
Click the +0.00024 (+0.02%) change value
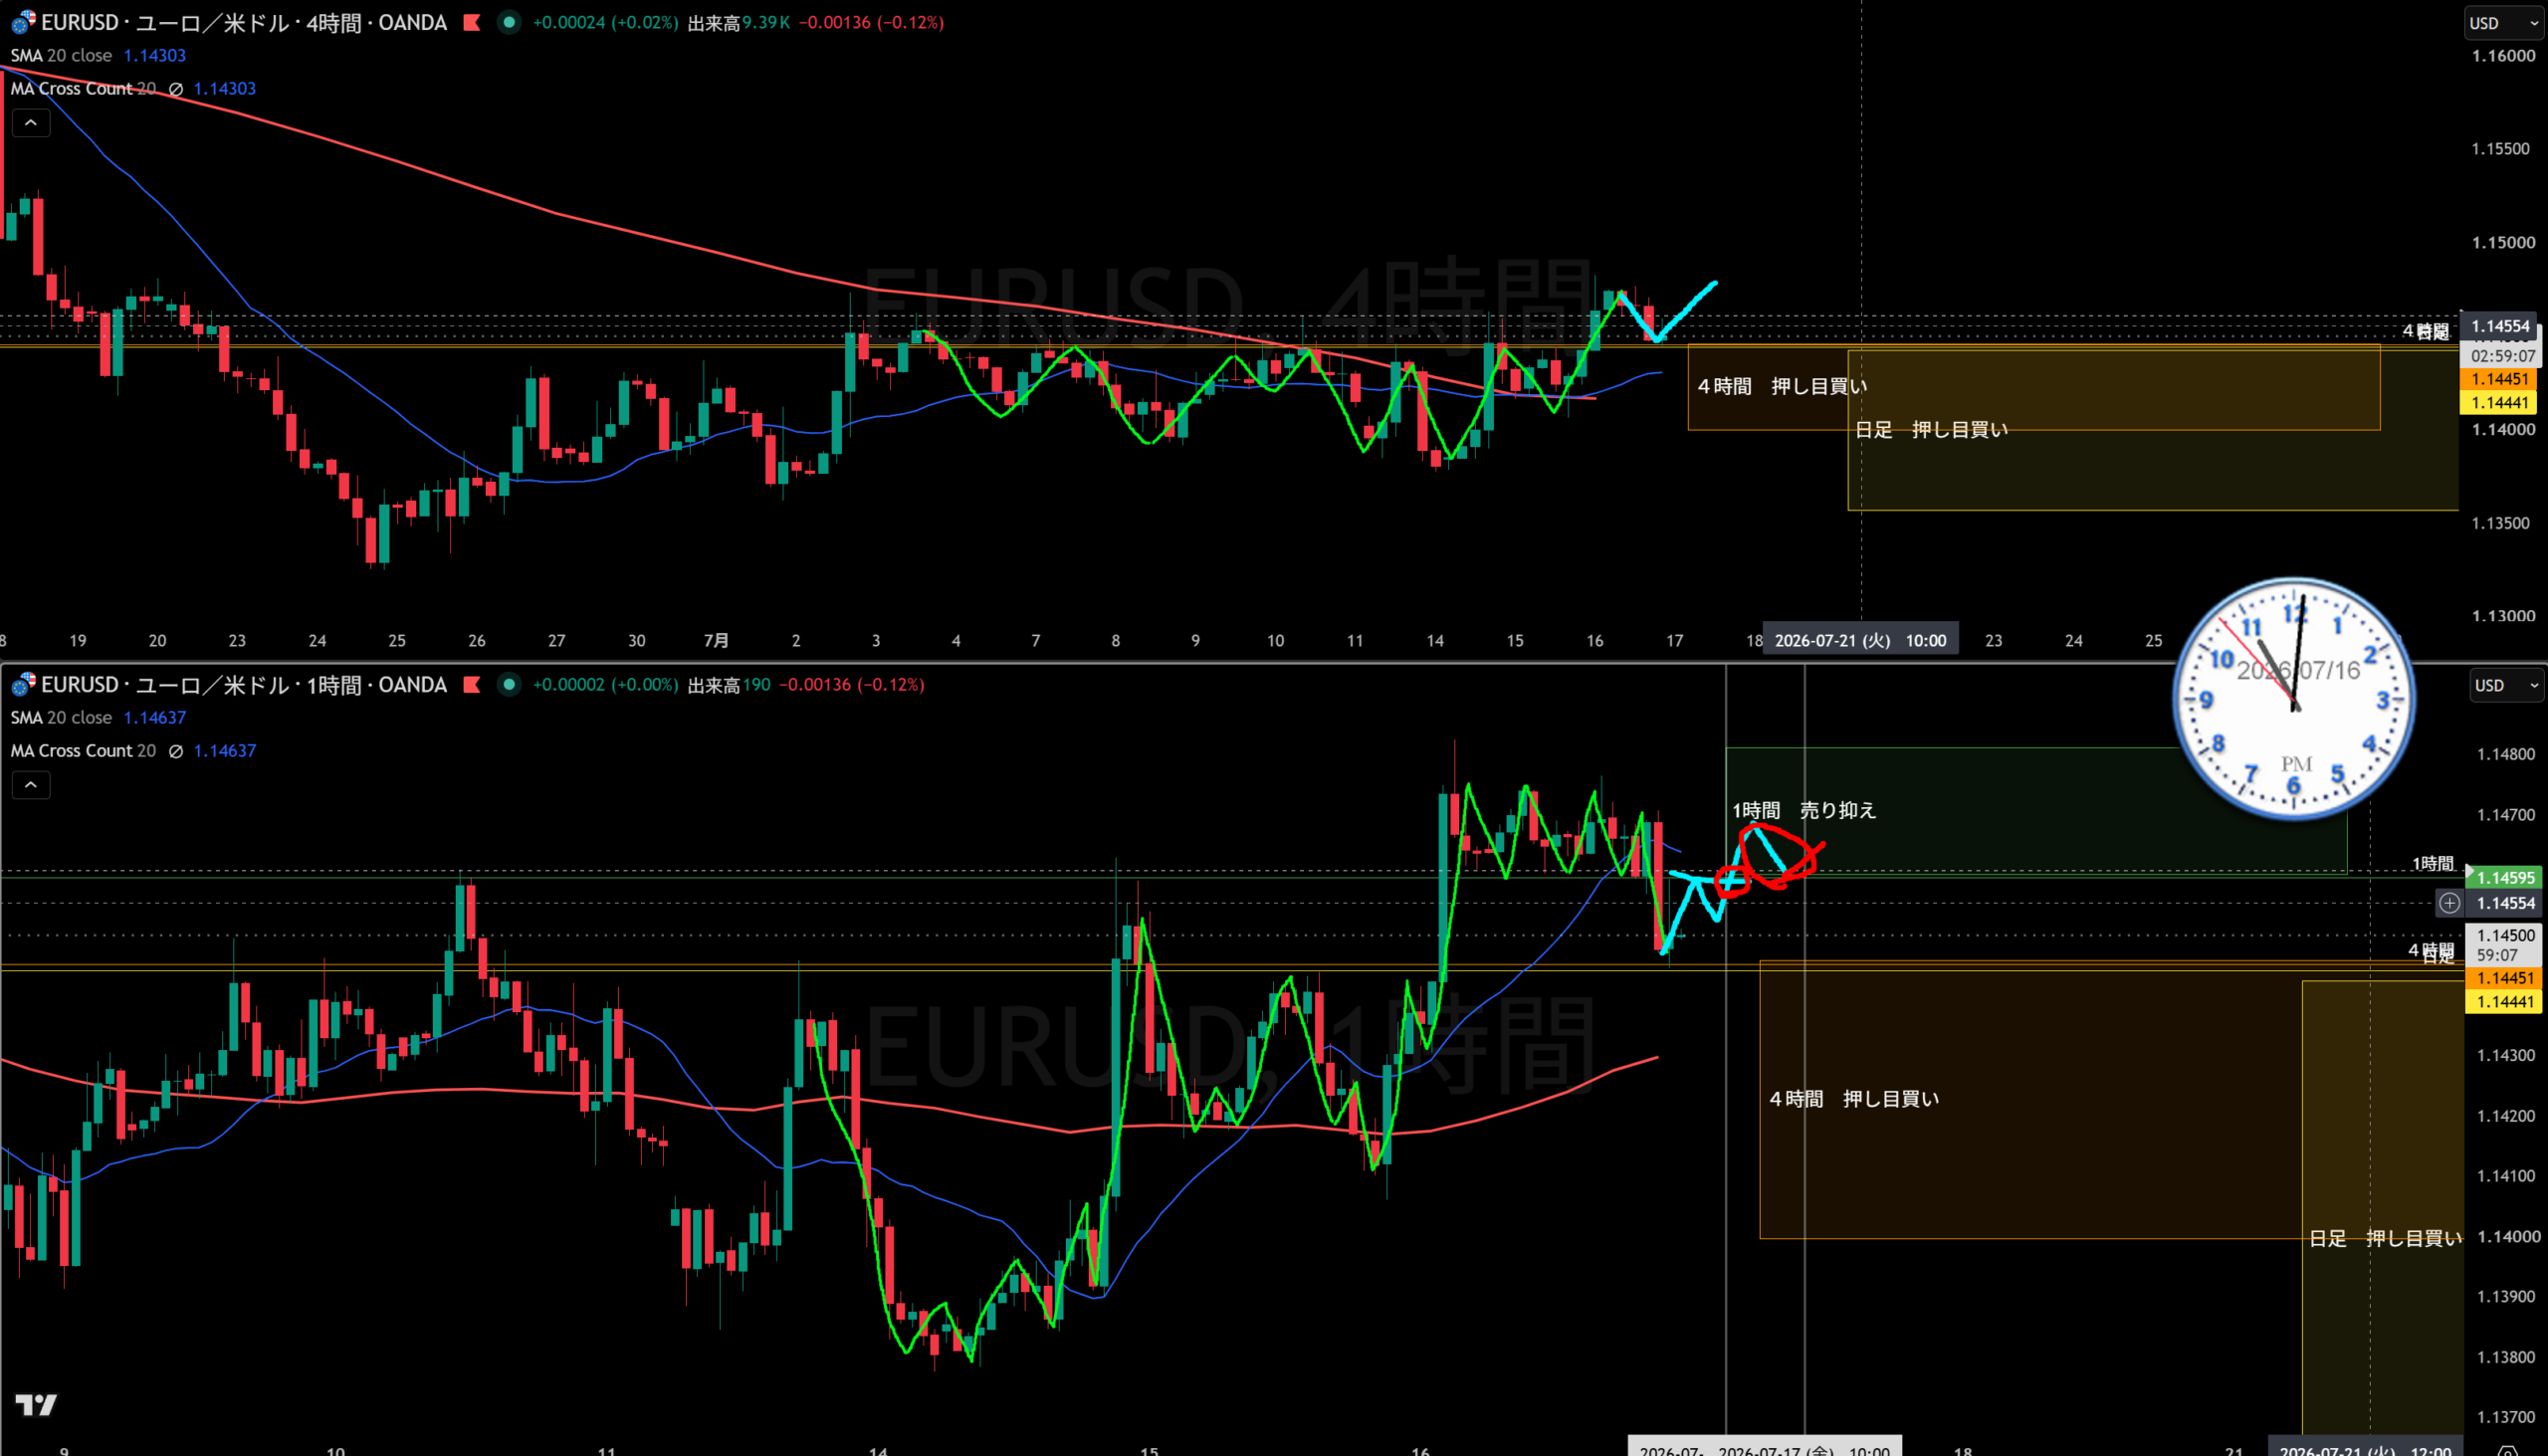tap(605, 22)
